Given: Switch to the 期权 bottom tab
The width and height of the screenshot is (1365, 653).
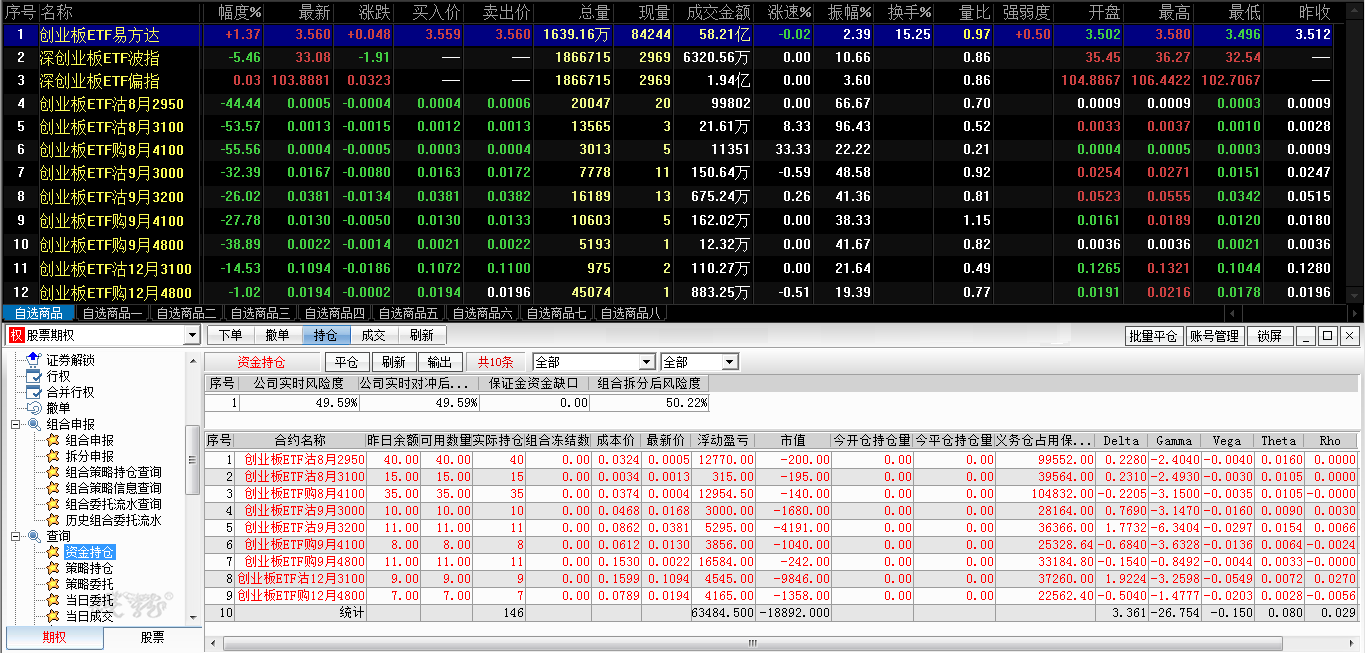Looking at the screenshot, I should [x=54, y=638].
